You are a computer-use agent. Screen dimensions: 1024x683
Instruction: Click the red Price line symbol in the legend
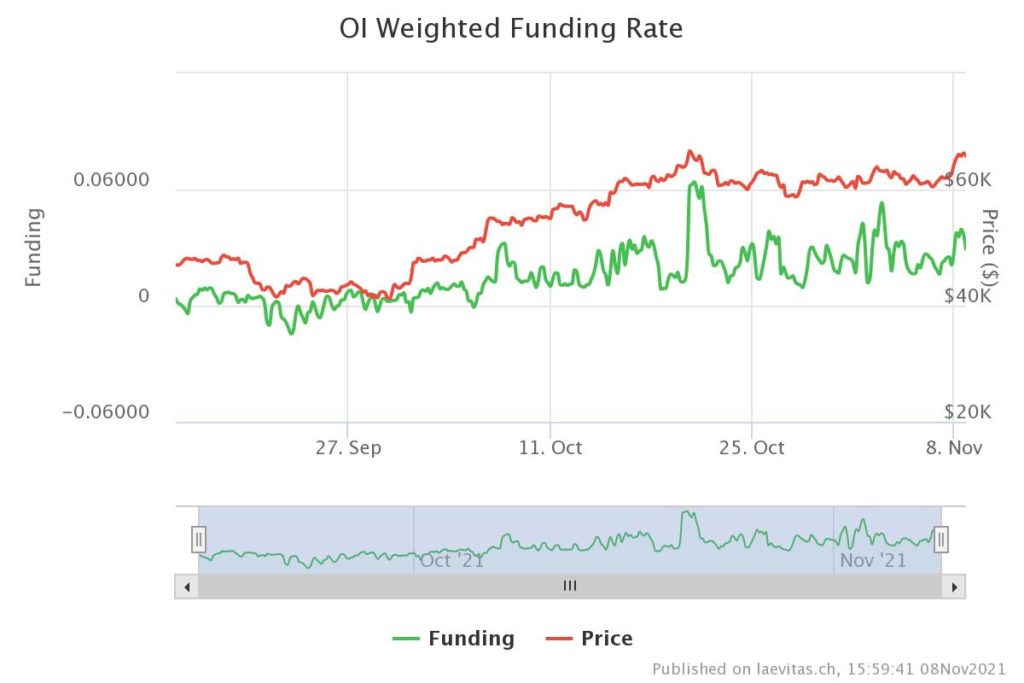tap(559, 638)
